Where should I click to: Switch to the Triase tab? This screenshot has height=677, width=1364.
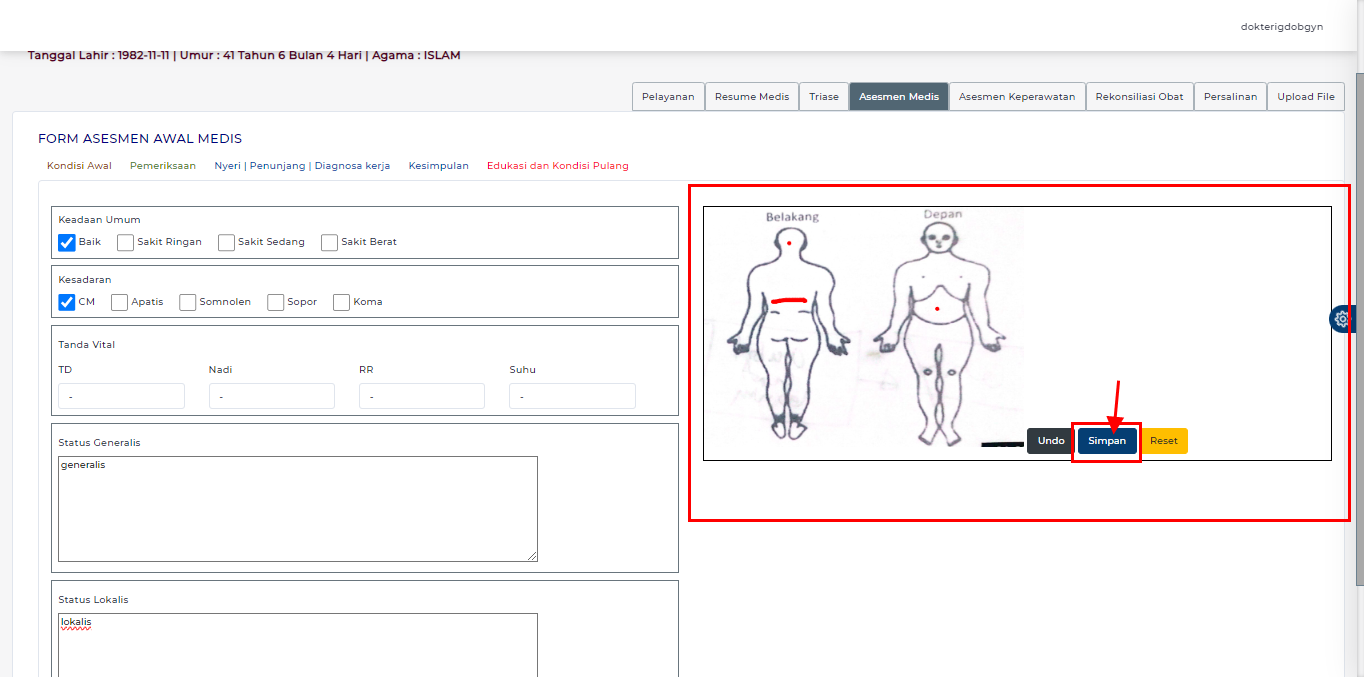coord(823,96)
